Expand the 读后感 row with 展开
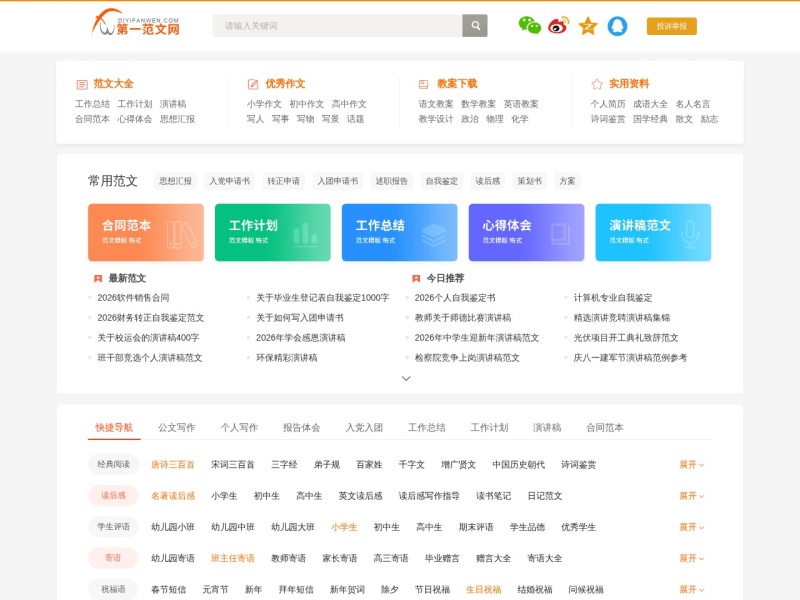Screen dimensions: 800x600 point(691,496)
